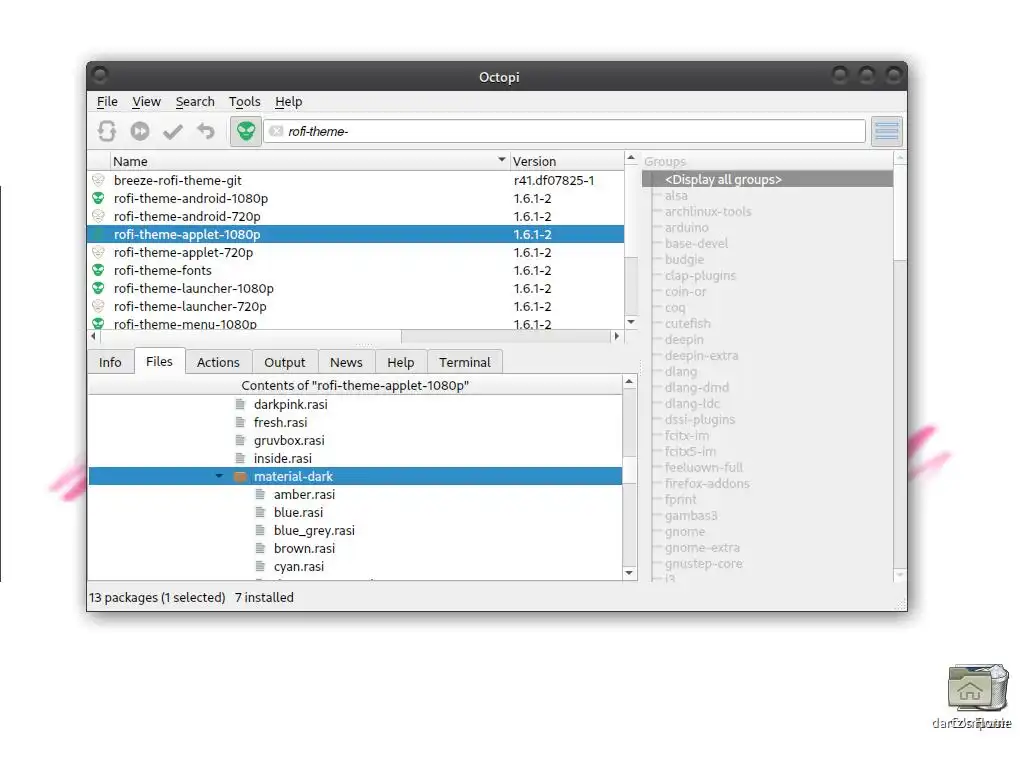Toggle the green alien AUR tool button

point(246,131)
